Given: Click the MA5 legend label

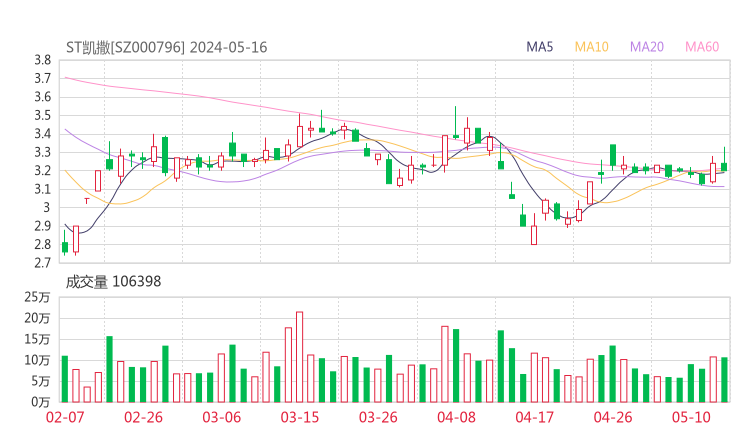Looking at the screenshot, I should [539, 47].
